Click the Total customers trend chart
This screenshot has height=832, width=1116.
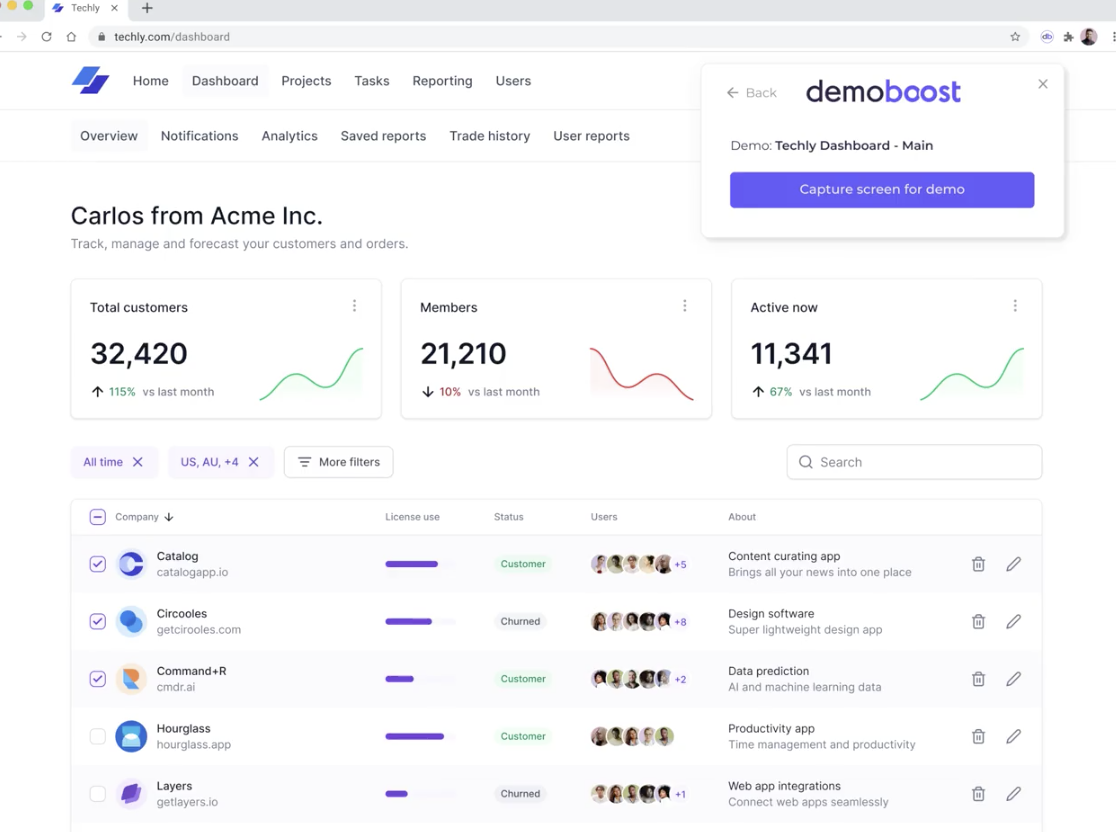tap(312, 374)
